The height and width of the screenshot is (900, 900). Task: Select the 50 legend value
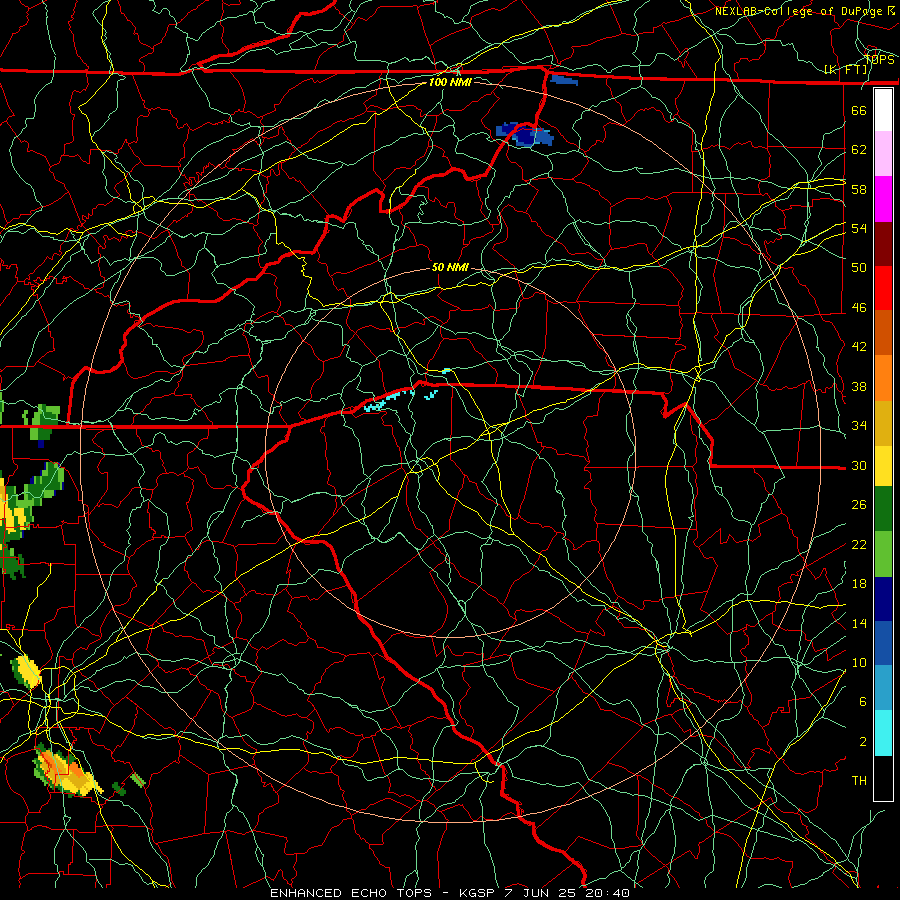tap(859, 268)
